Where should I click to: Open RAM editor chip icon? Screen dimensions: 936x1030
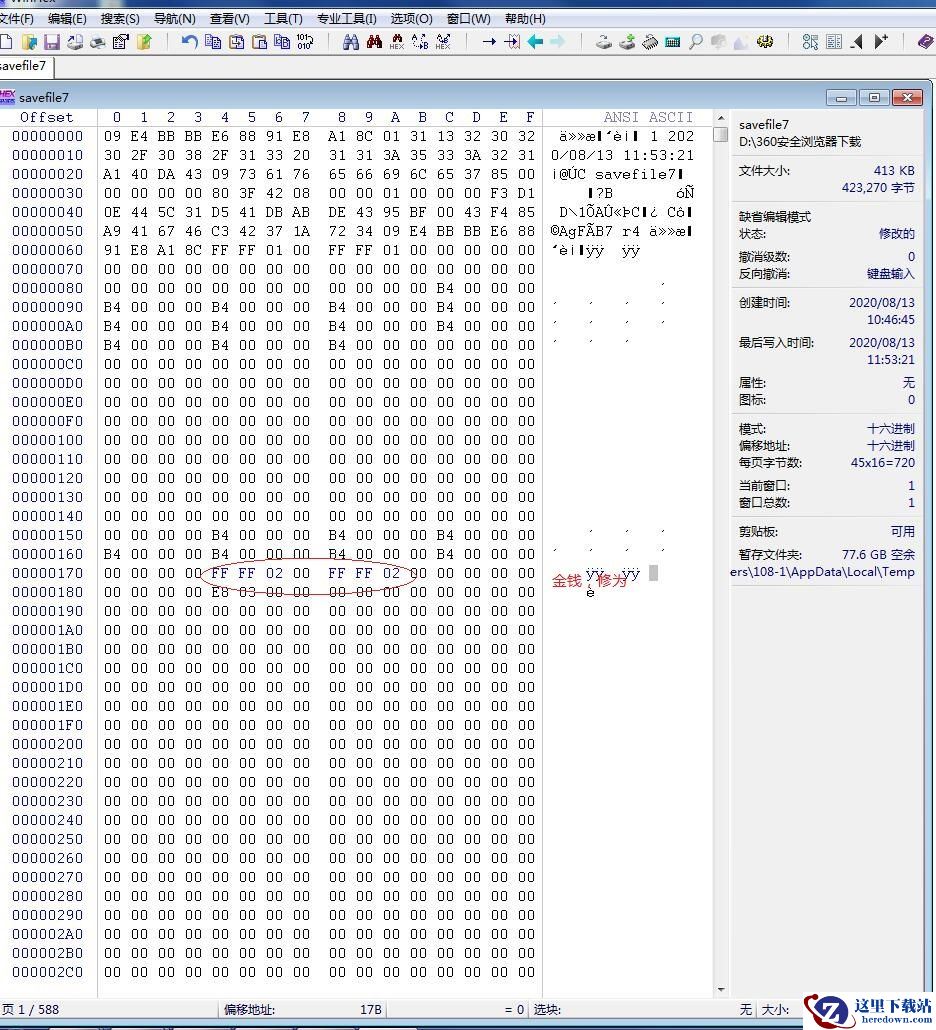650,42
